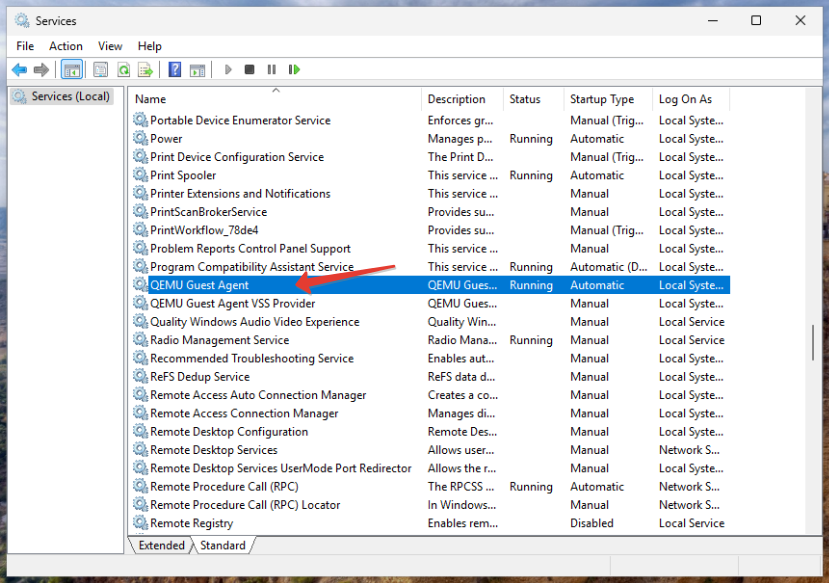Click 'ReFS data d...' description cell

[461, 376]
